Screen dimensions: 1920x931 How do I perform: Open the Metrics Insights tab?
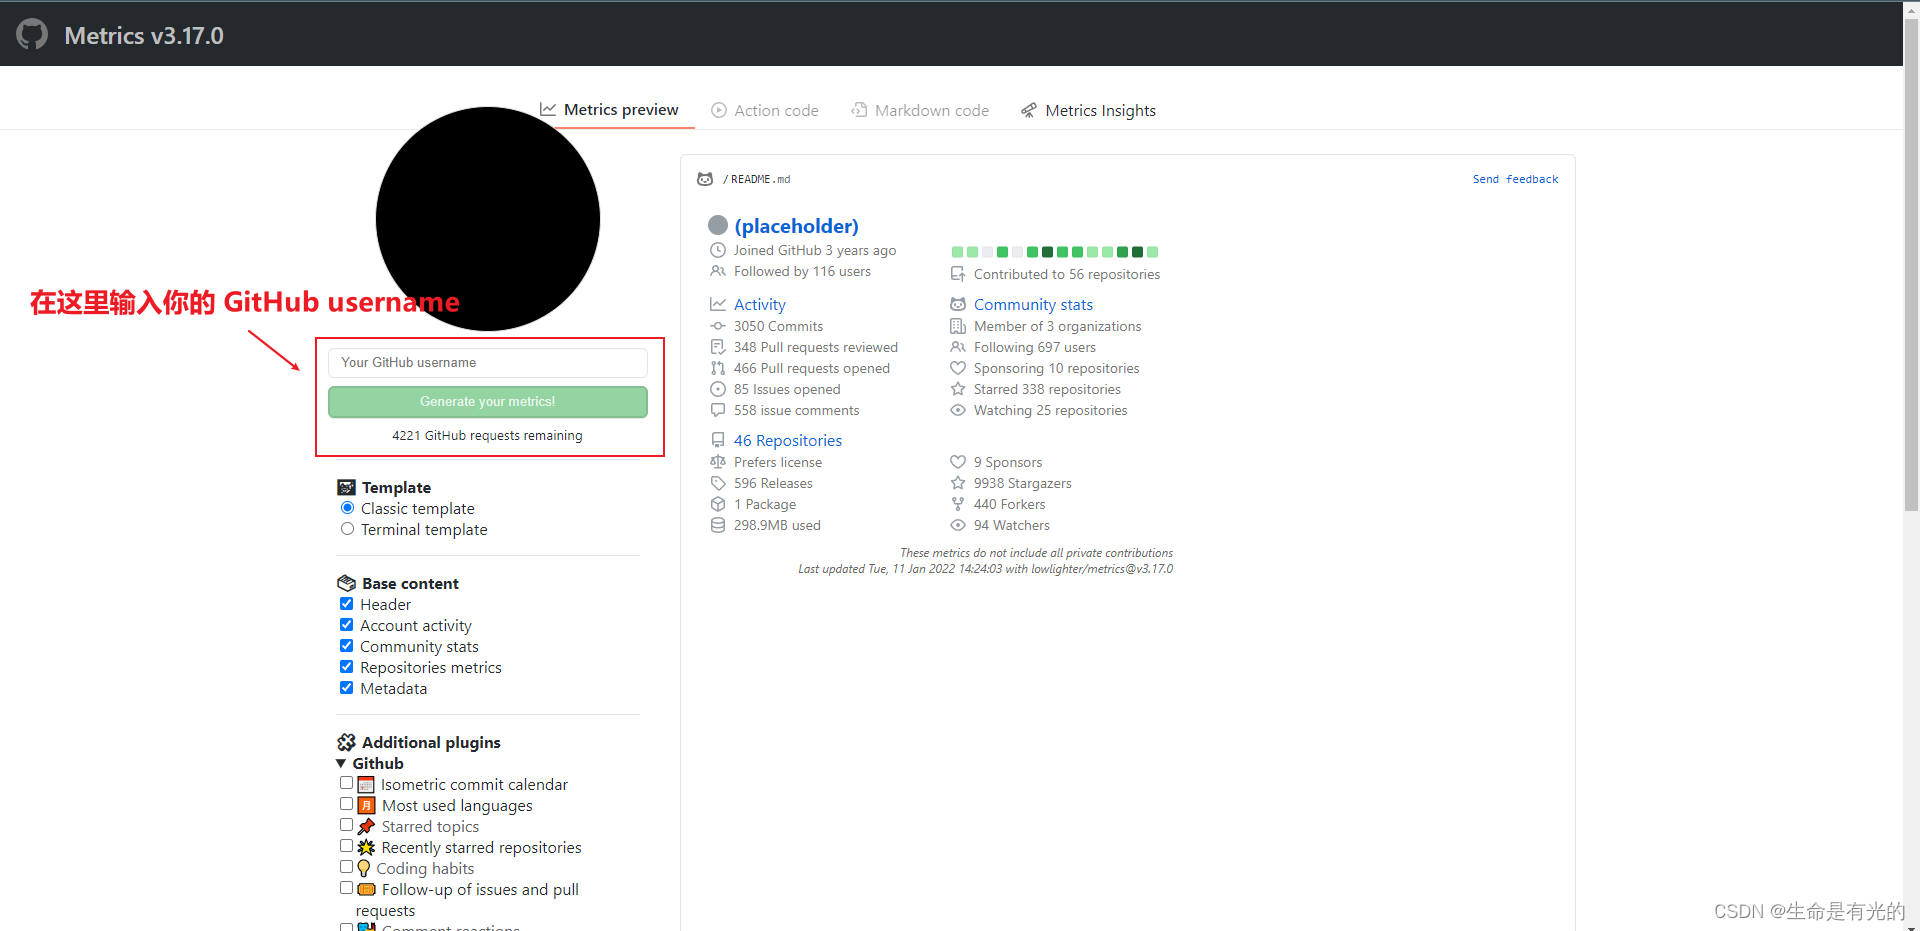tap(1088, 110)
